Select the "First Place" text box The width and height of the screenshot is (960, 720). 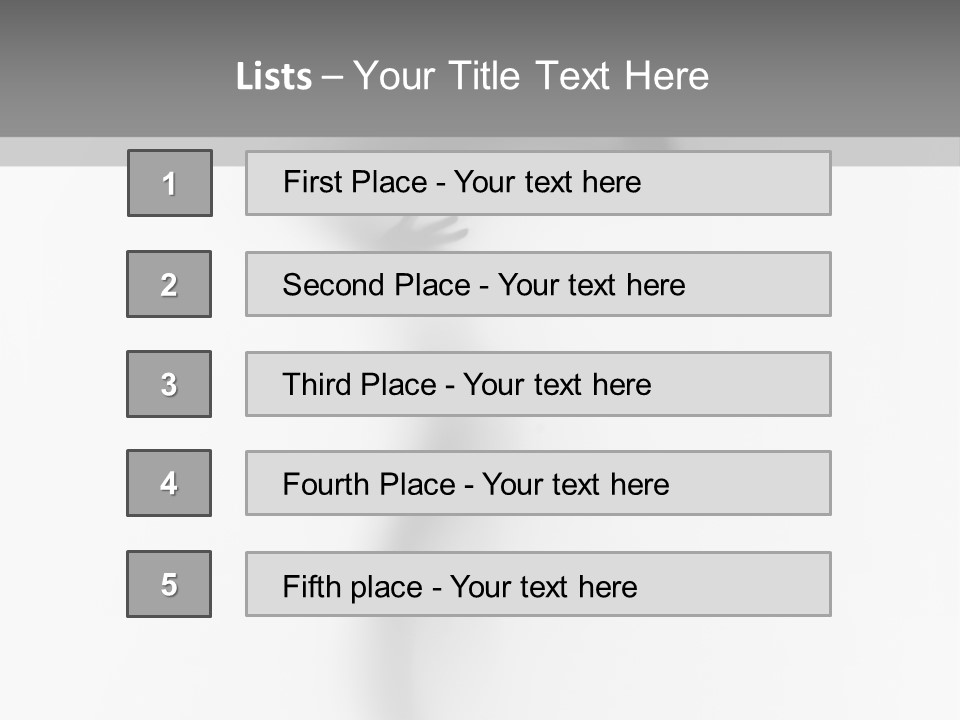pyautogui.click(x=538, y=183)
